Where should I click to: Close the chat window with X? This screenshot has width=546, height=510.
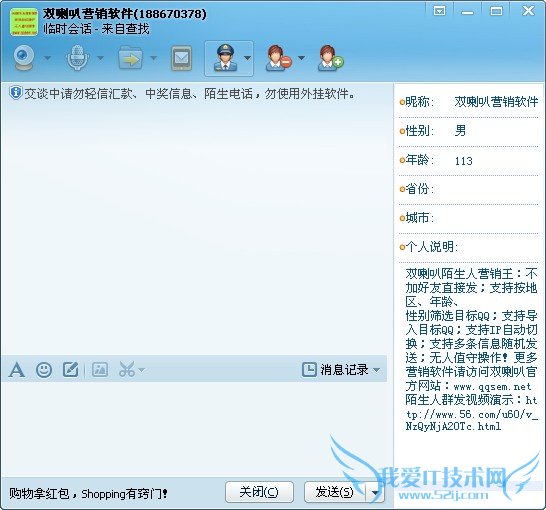point(529,11)
